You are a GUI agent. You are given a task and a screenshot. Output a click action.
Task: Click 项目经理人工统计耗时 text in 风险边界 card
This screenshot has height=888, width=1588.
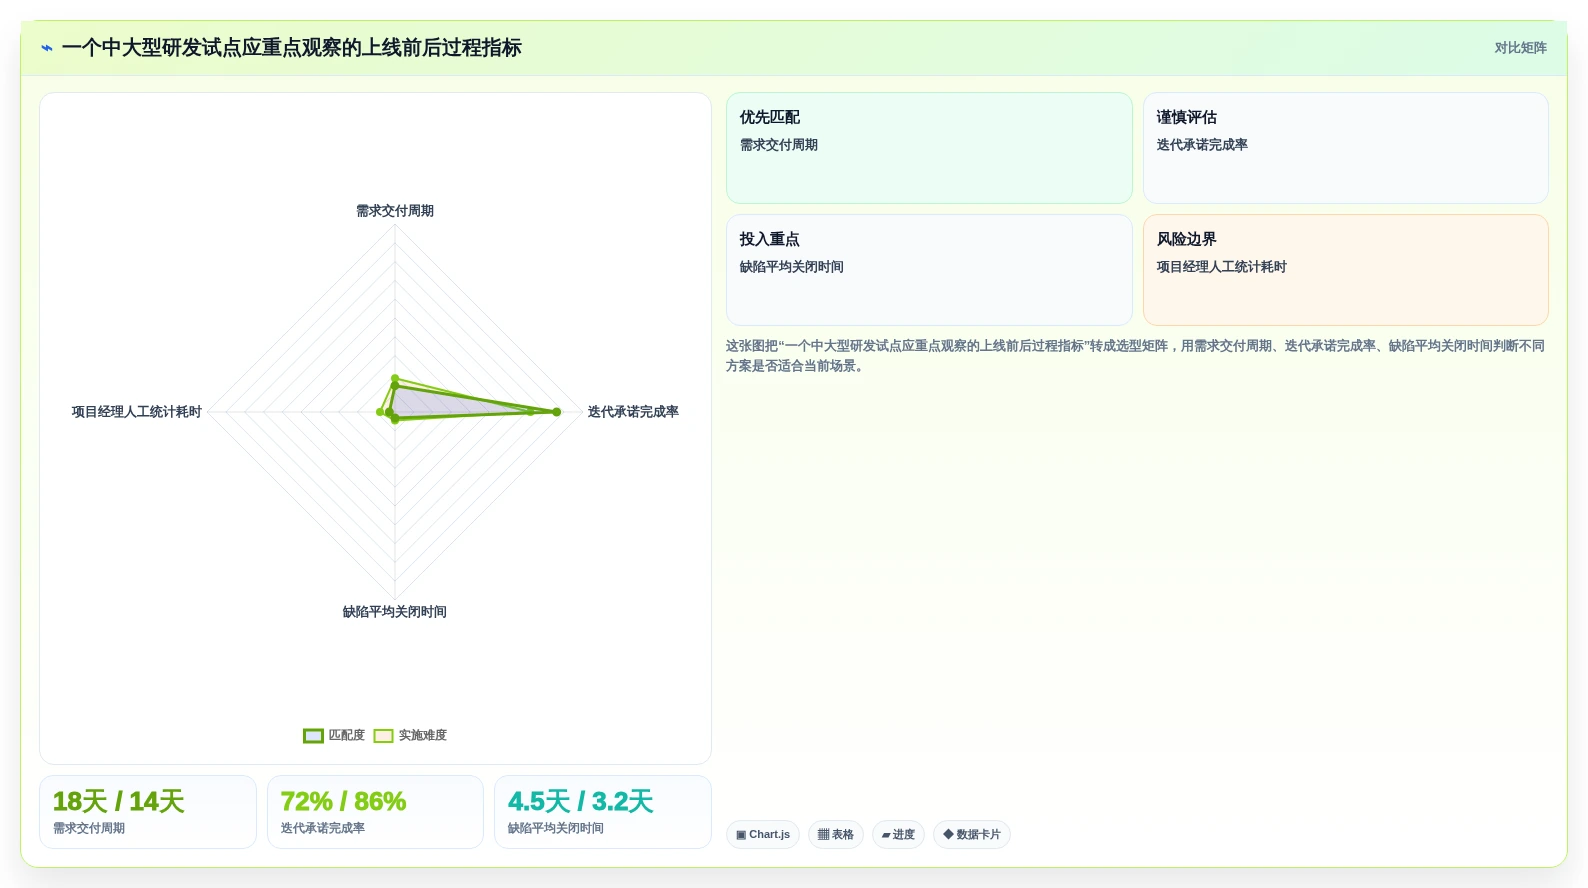[x=1222, y=267]
